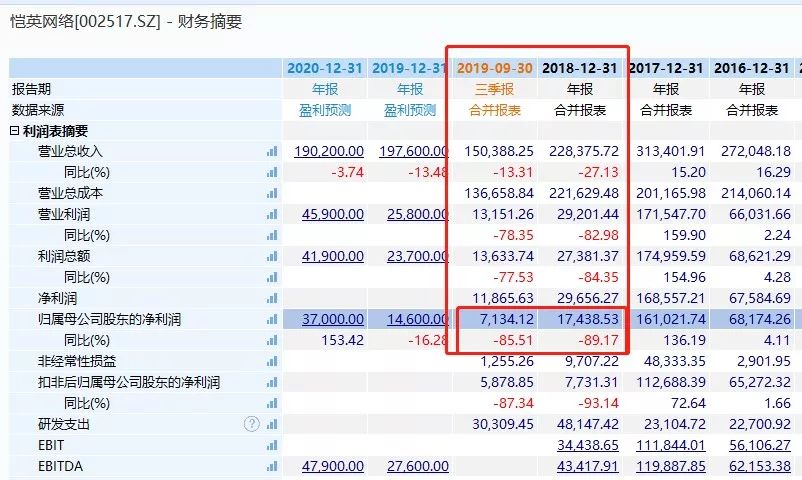Open net profit forecast link 37,000.00
The width and height of the screenshot is (802, 480).
coord(333,319)
